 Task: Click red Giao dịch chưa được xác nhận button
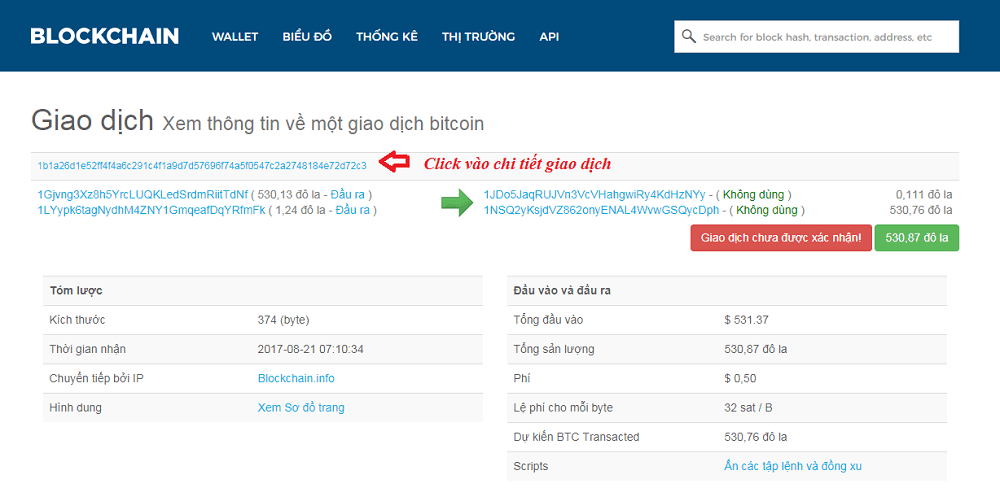(780, 238)
